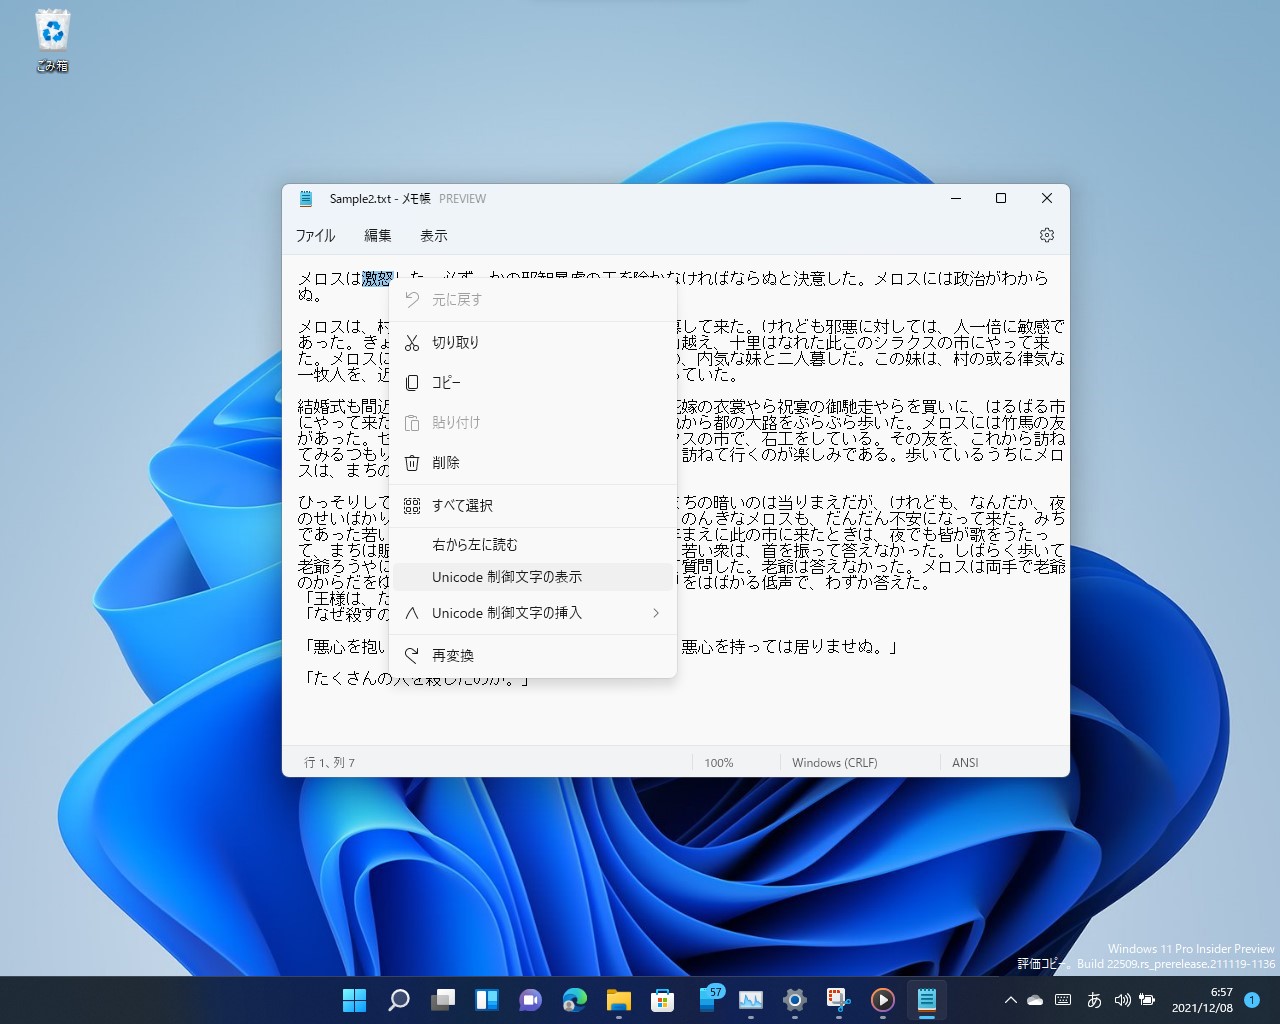Choose 削除 (Delete) in context menu
This screenshot has width=1280, height=1024.
[x=532, y=462]
